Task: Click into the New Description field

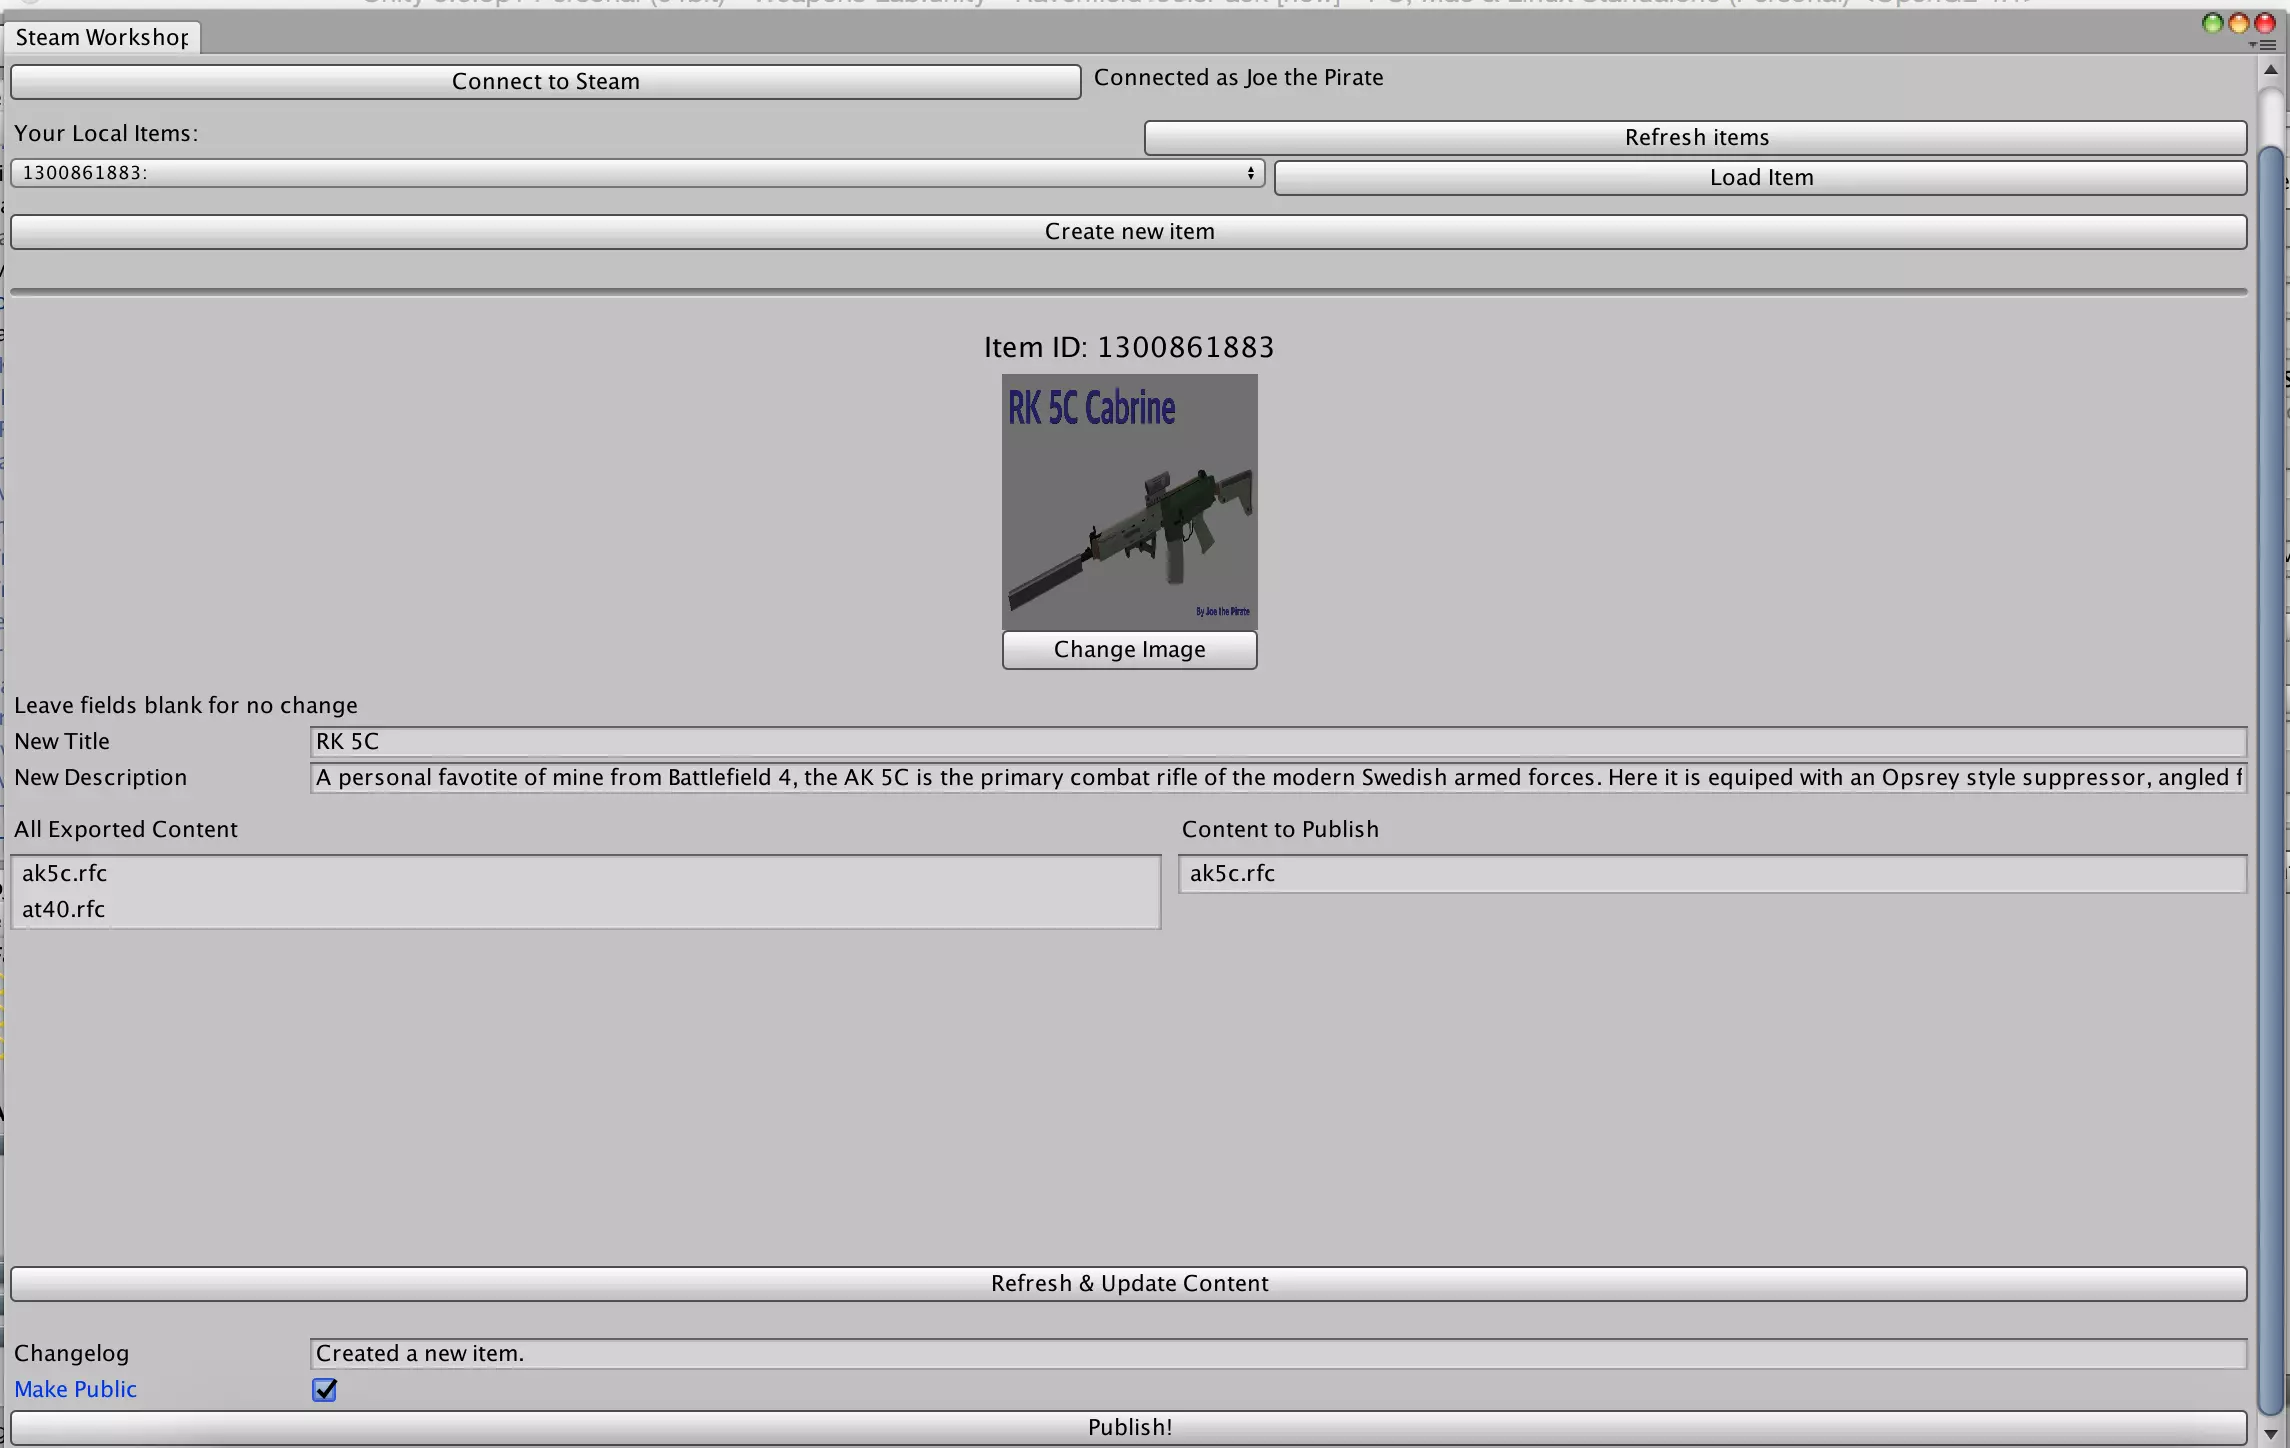Action: [x=1277, y=777]
